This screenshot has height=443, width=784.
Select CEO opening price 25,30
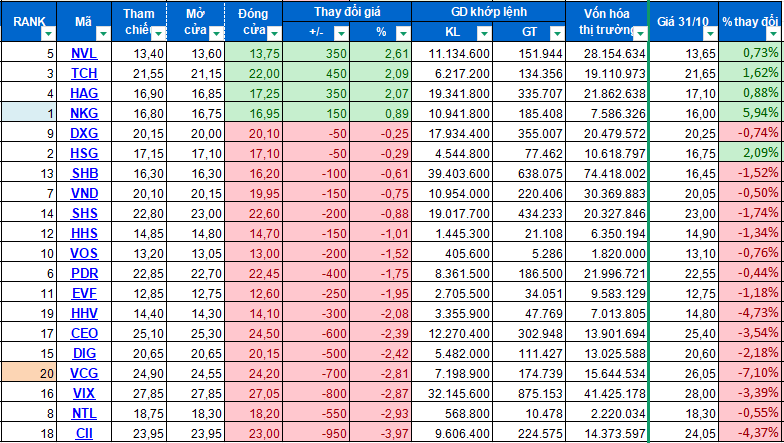pyautogui.click(x=196, y=334)
